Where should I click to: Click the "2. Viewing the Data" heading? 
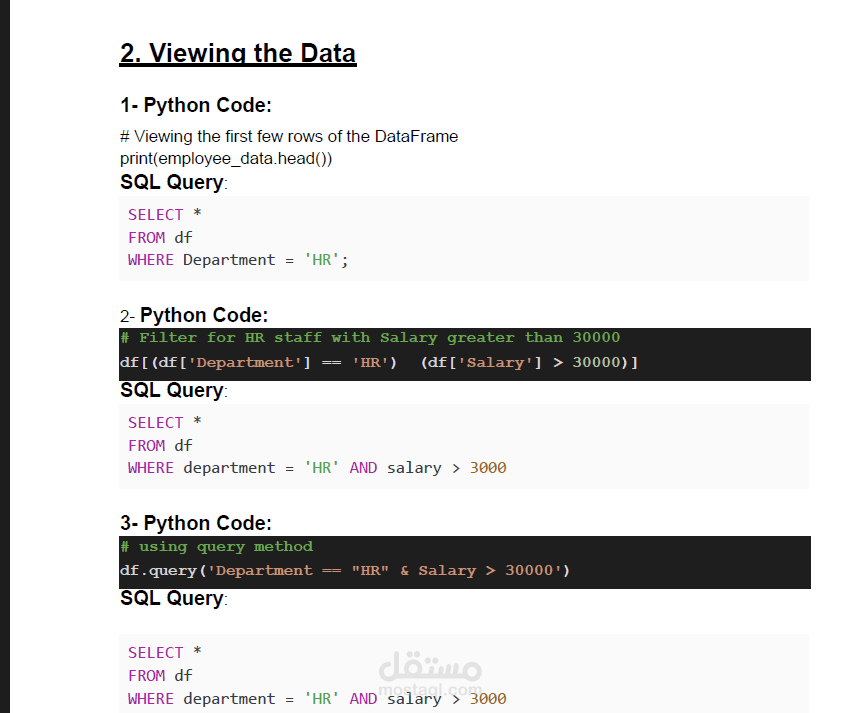(x=237, y=53)
